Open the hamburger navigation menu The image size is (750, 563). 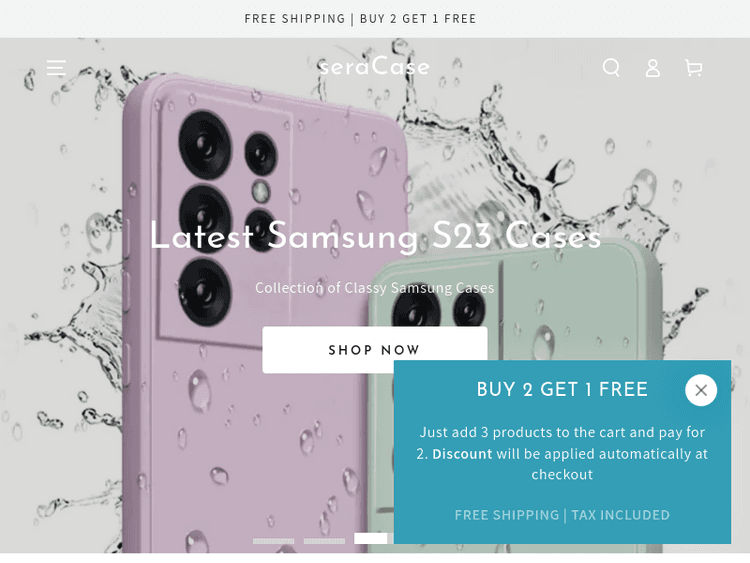click(x=56, y=68)
